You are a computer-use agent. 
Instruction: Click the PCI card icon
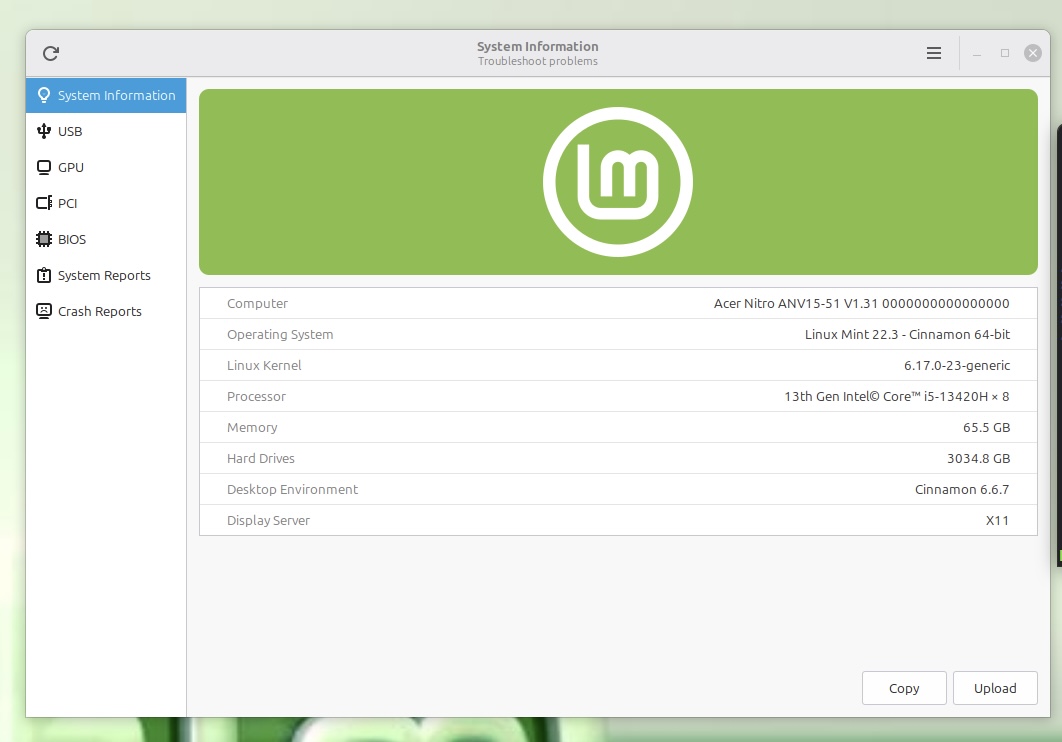[44, 203]
